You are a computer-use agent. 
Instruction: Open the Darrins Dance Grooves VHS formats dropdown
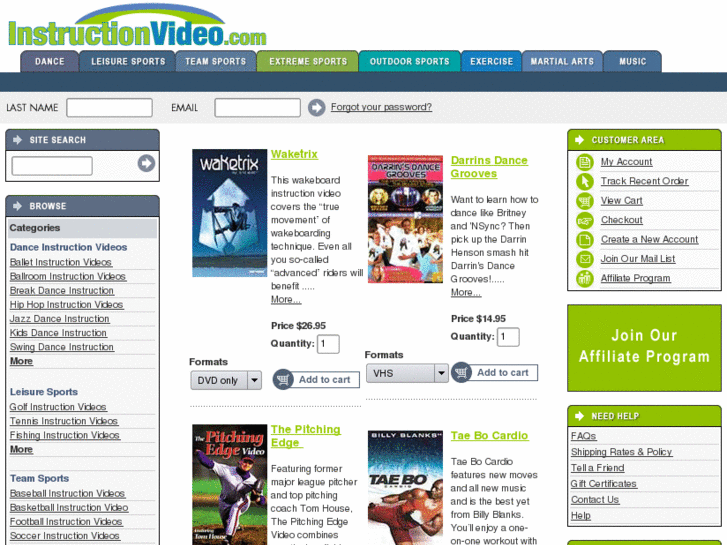coord(407,373)
